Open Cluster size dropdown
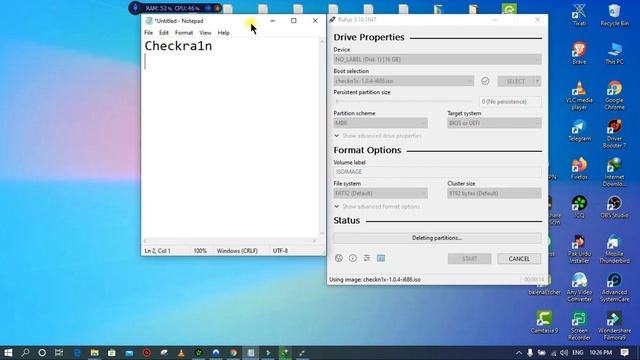This screenshot has width=640, height=360. [x=494, y=193]
